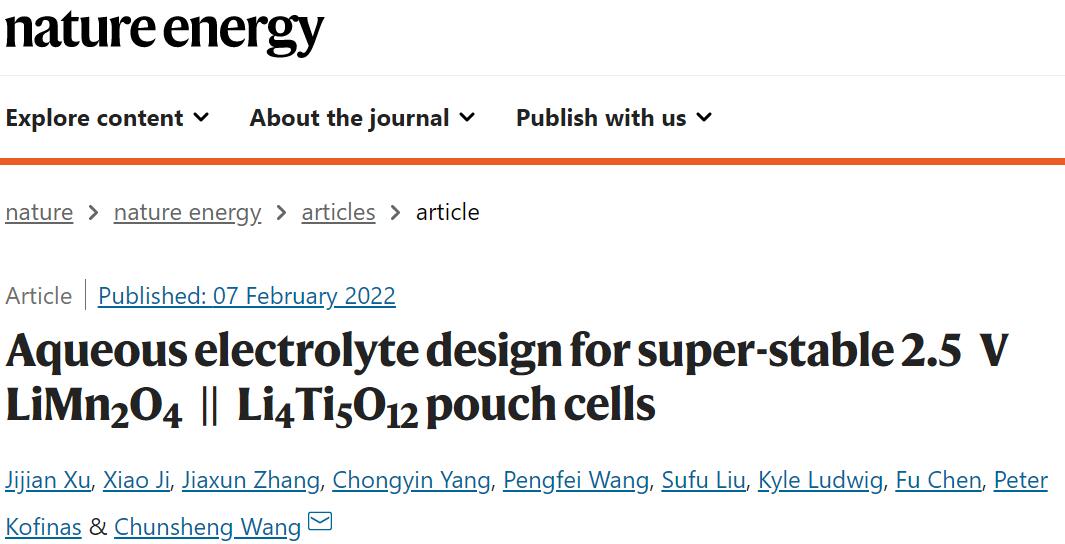This screenshot has height=544, width=1065.
Task: Click the Kyle Ludwig author link
Action: (820, 481)
